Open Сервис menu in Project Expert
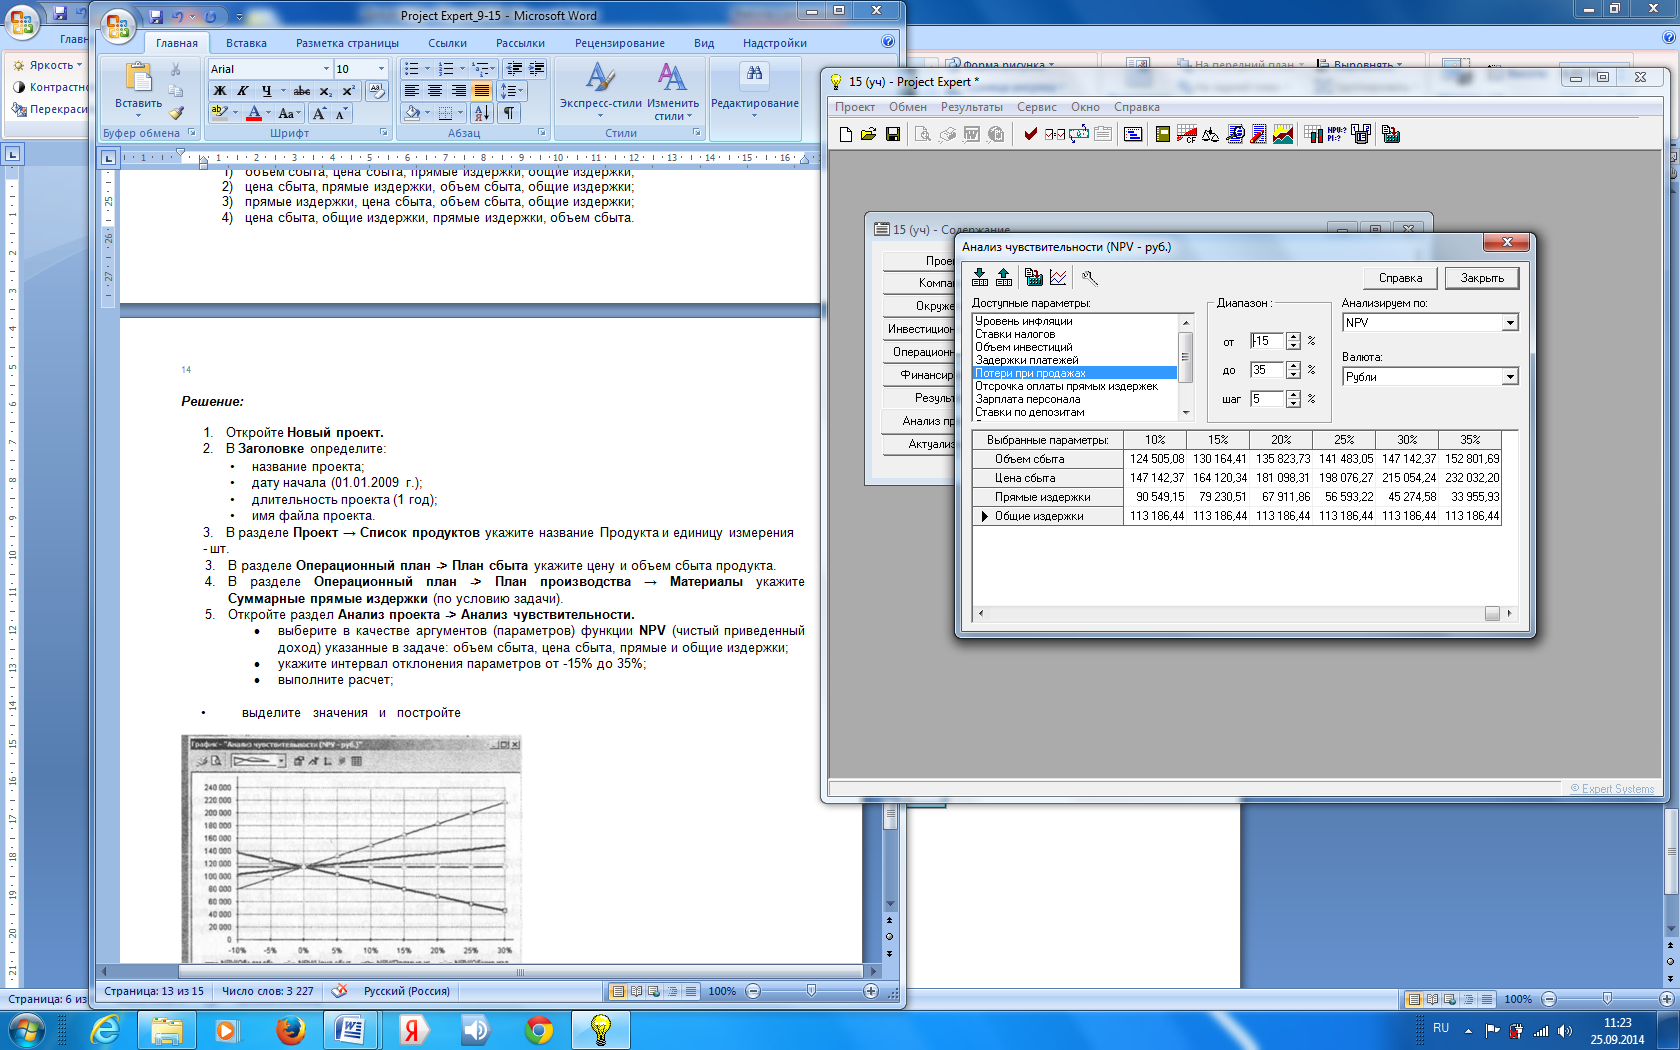Image resolution: width=1680 pixels, height=1050 pixels. [1037, 107]
